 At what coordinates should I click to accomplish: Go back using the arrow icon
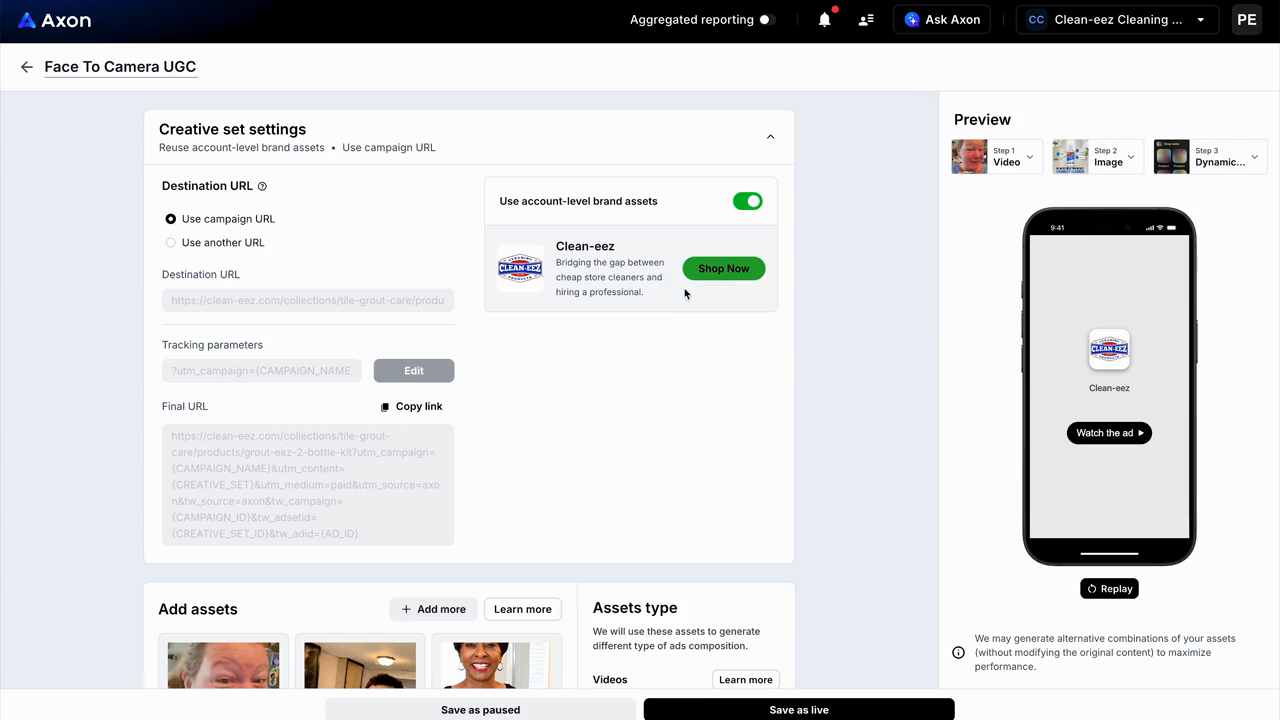pyautogui.click(x=26, y=67)
